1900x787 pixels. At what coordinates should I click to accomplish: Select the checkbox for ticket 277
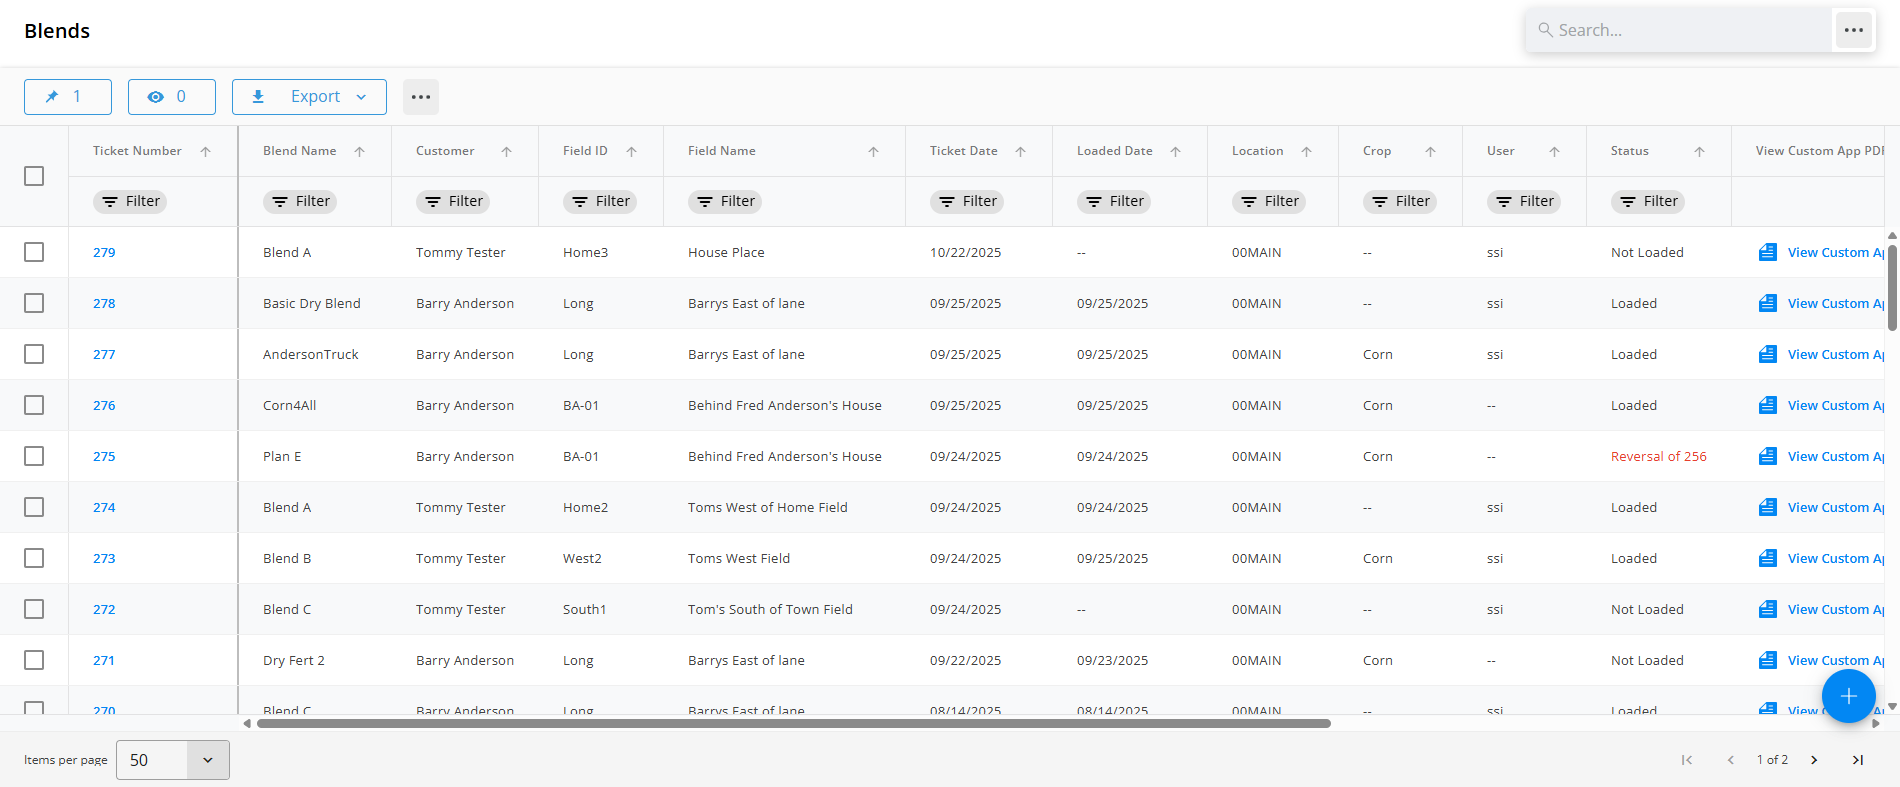34,354
